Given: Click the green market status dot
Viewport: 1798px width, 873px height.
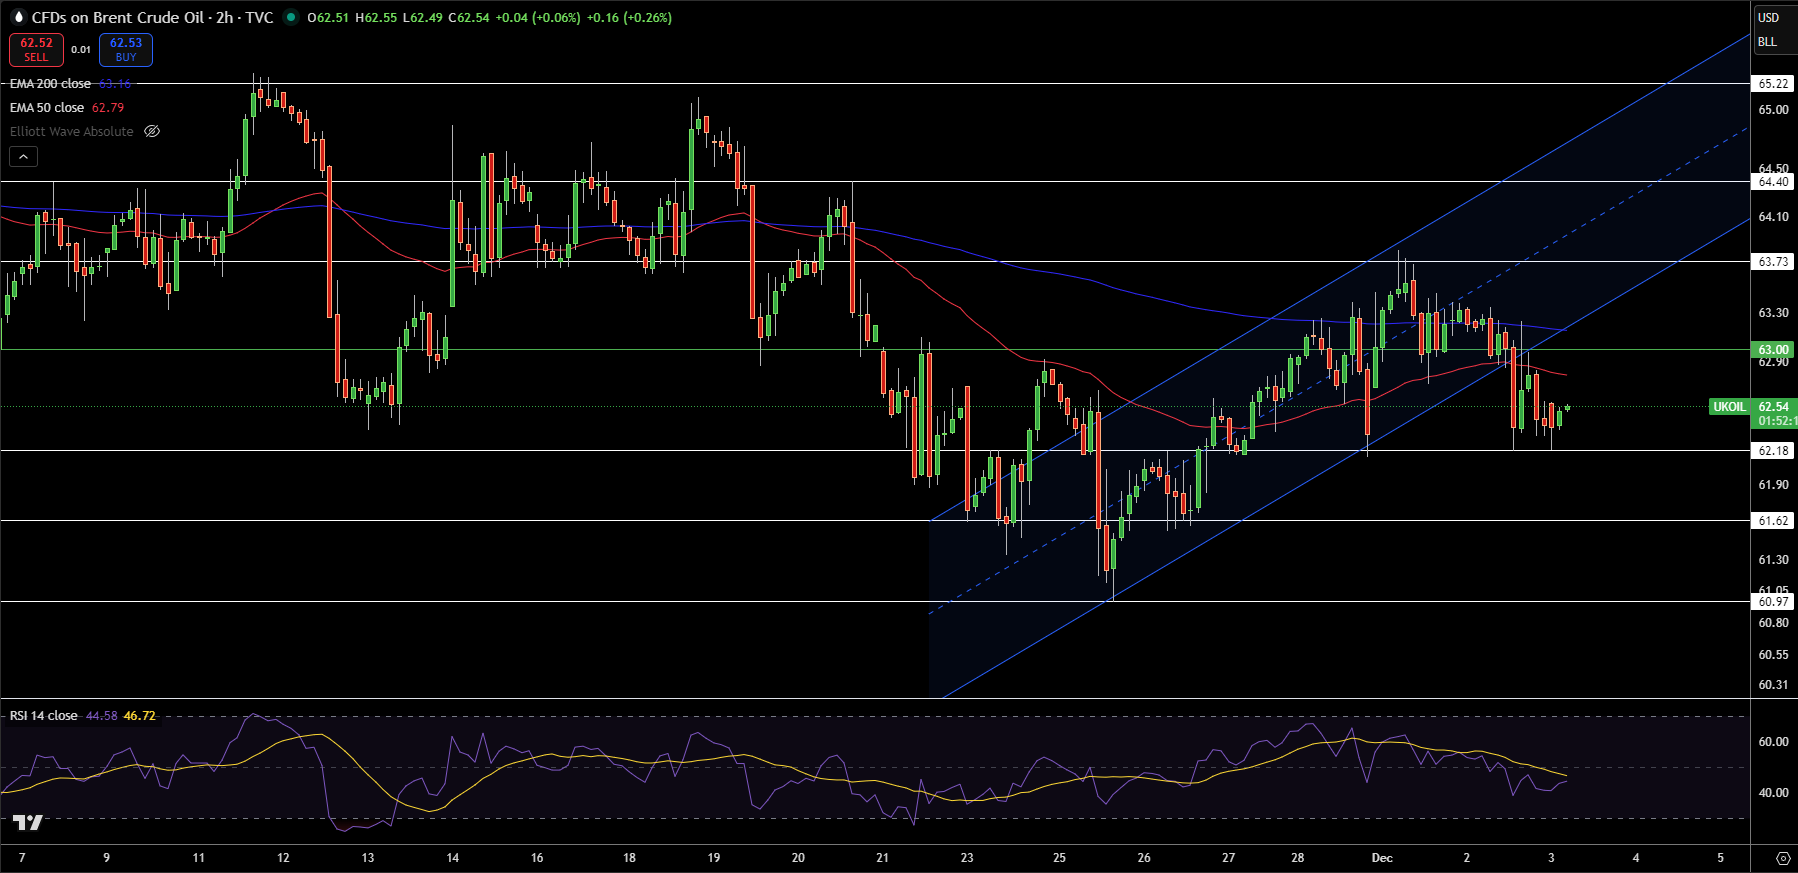Looking at the screenshot, I should point(291,17).
